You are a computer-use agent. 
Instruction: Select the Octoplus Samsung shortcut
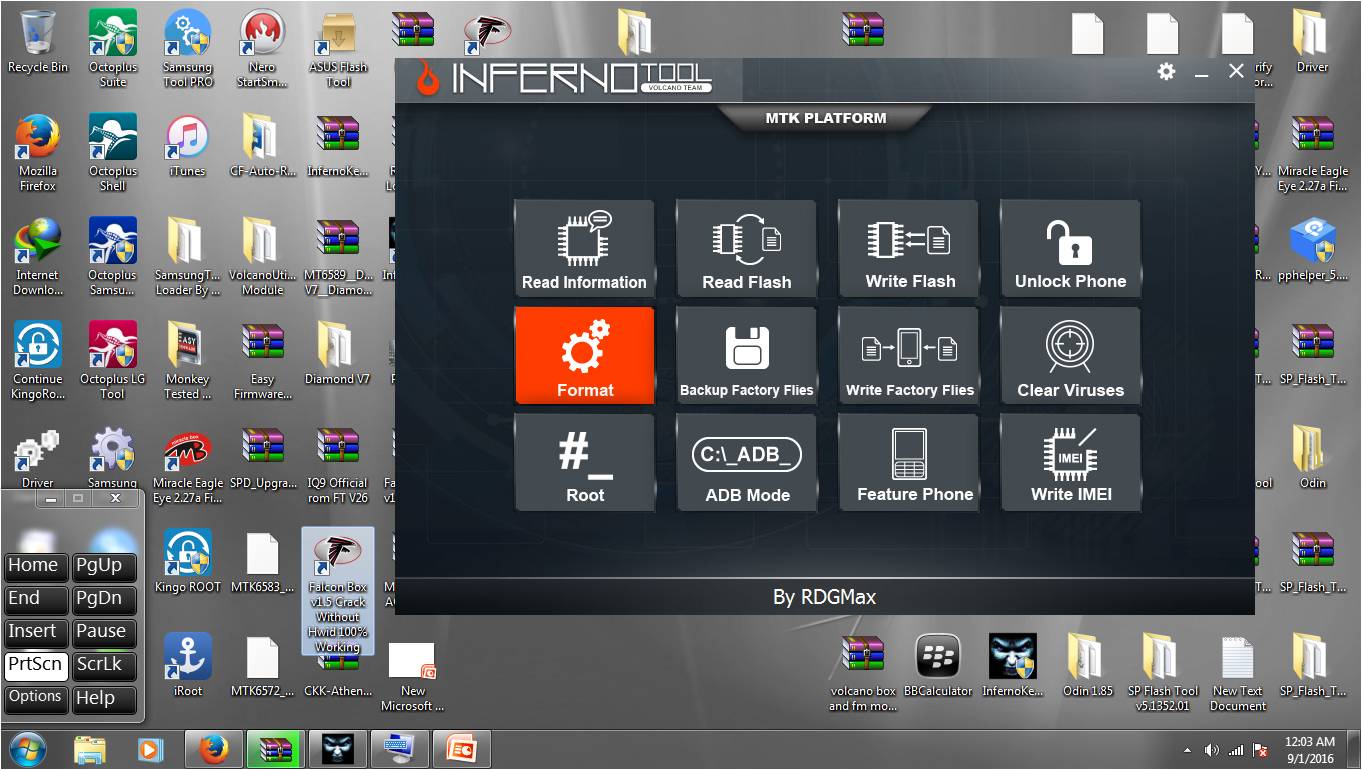[113, 256]
